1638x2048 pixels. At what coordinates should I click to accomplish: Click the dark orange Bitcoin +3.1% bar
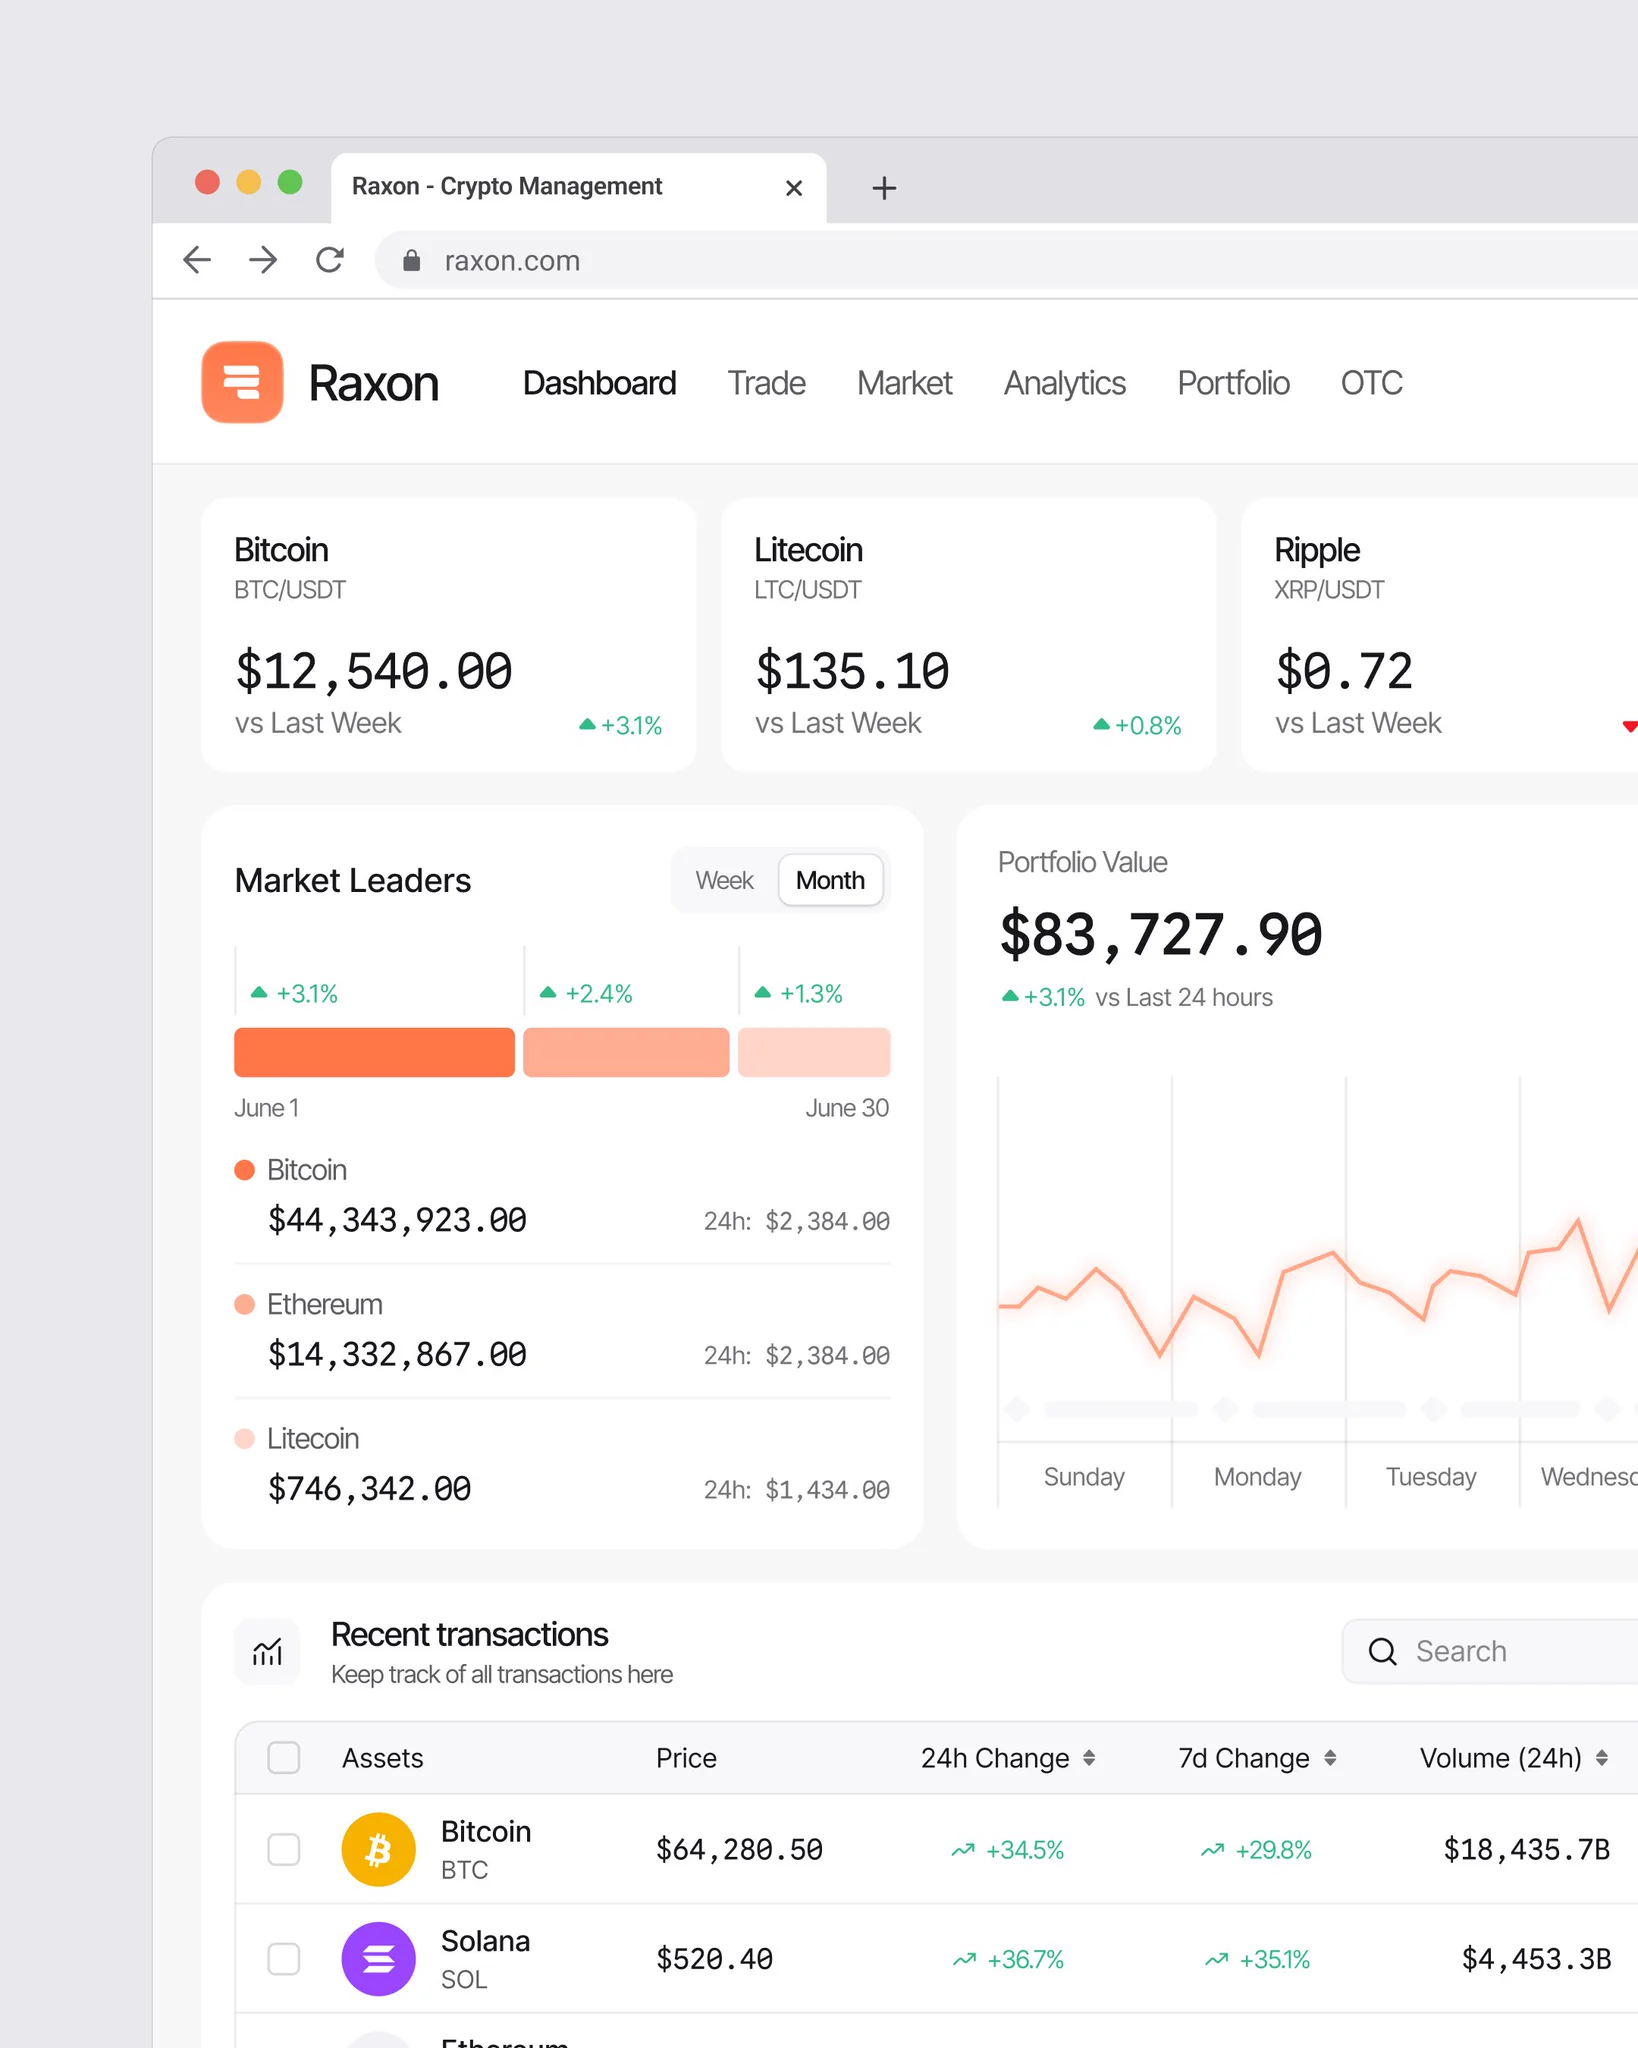(x=374, y=1052)
